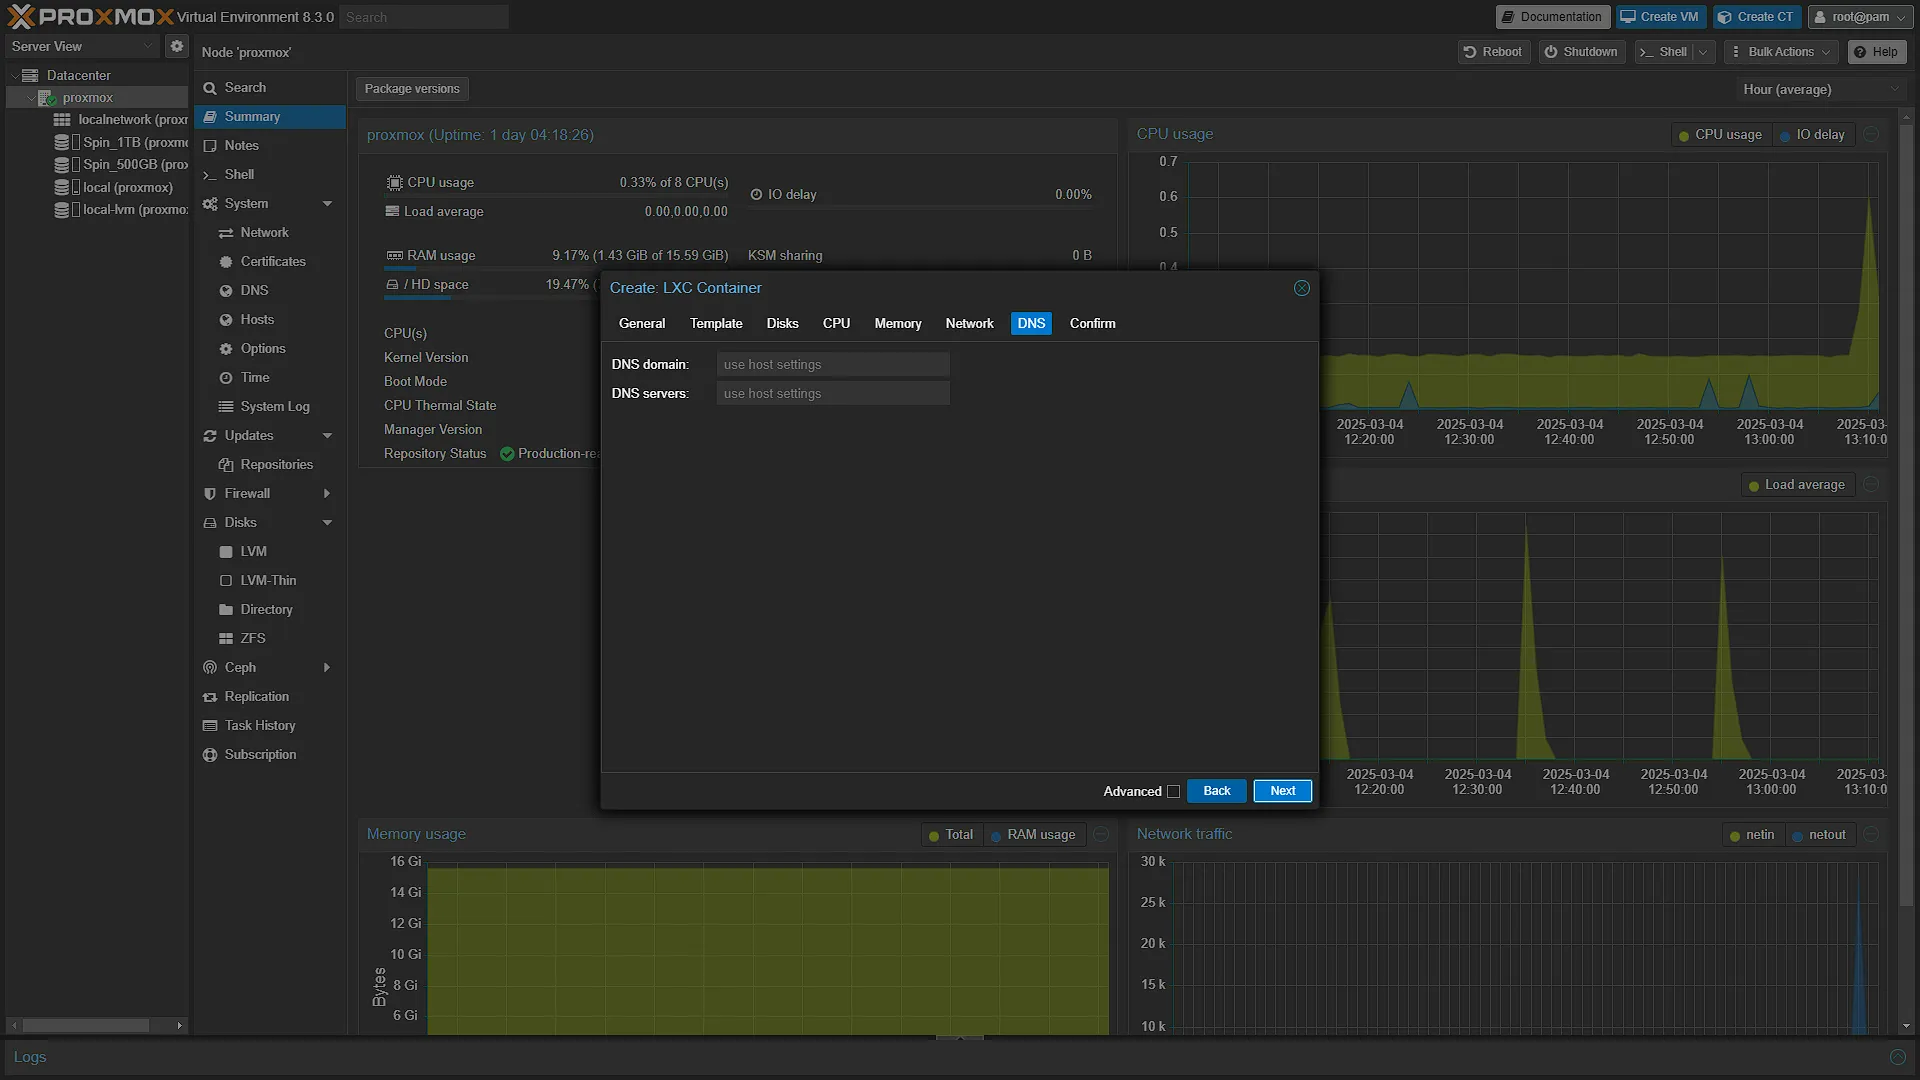Viewport: 1920px width, 1080px height.
Task: Toggle RAM usage series in memory legend
Action: pyautogui.click(x=1033, y=835)
